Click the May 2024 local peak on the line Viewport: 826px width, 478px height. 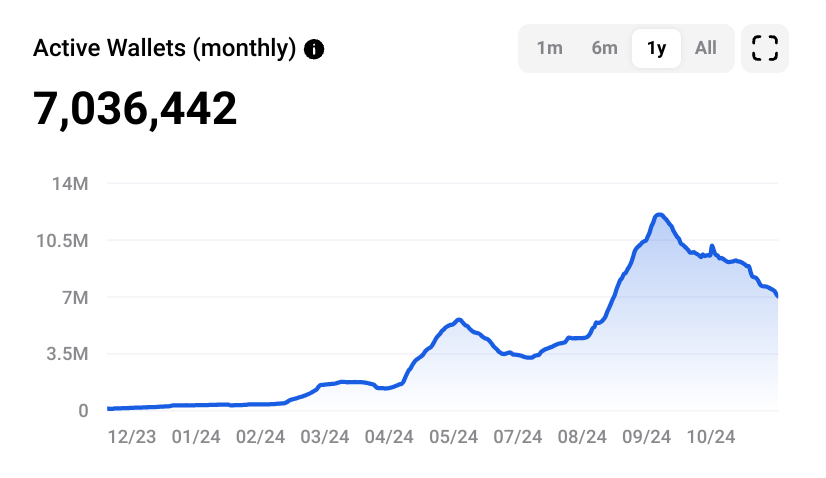tap(458, 320)
